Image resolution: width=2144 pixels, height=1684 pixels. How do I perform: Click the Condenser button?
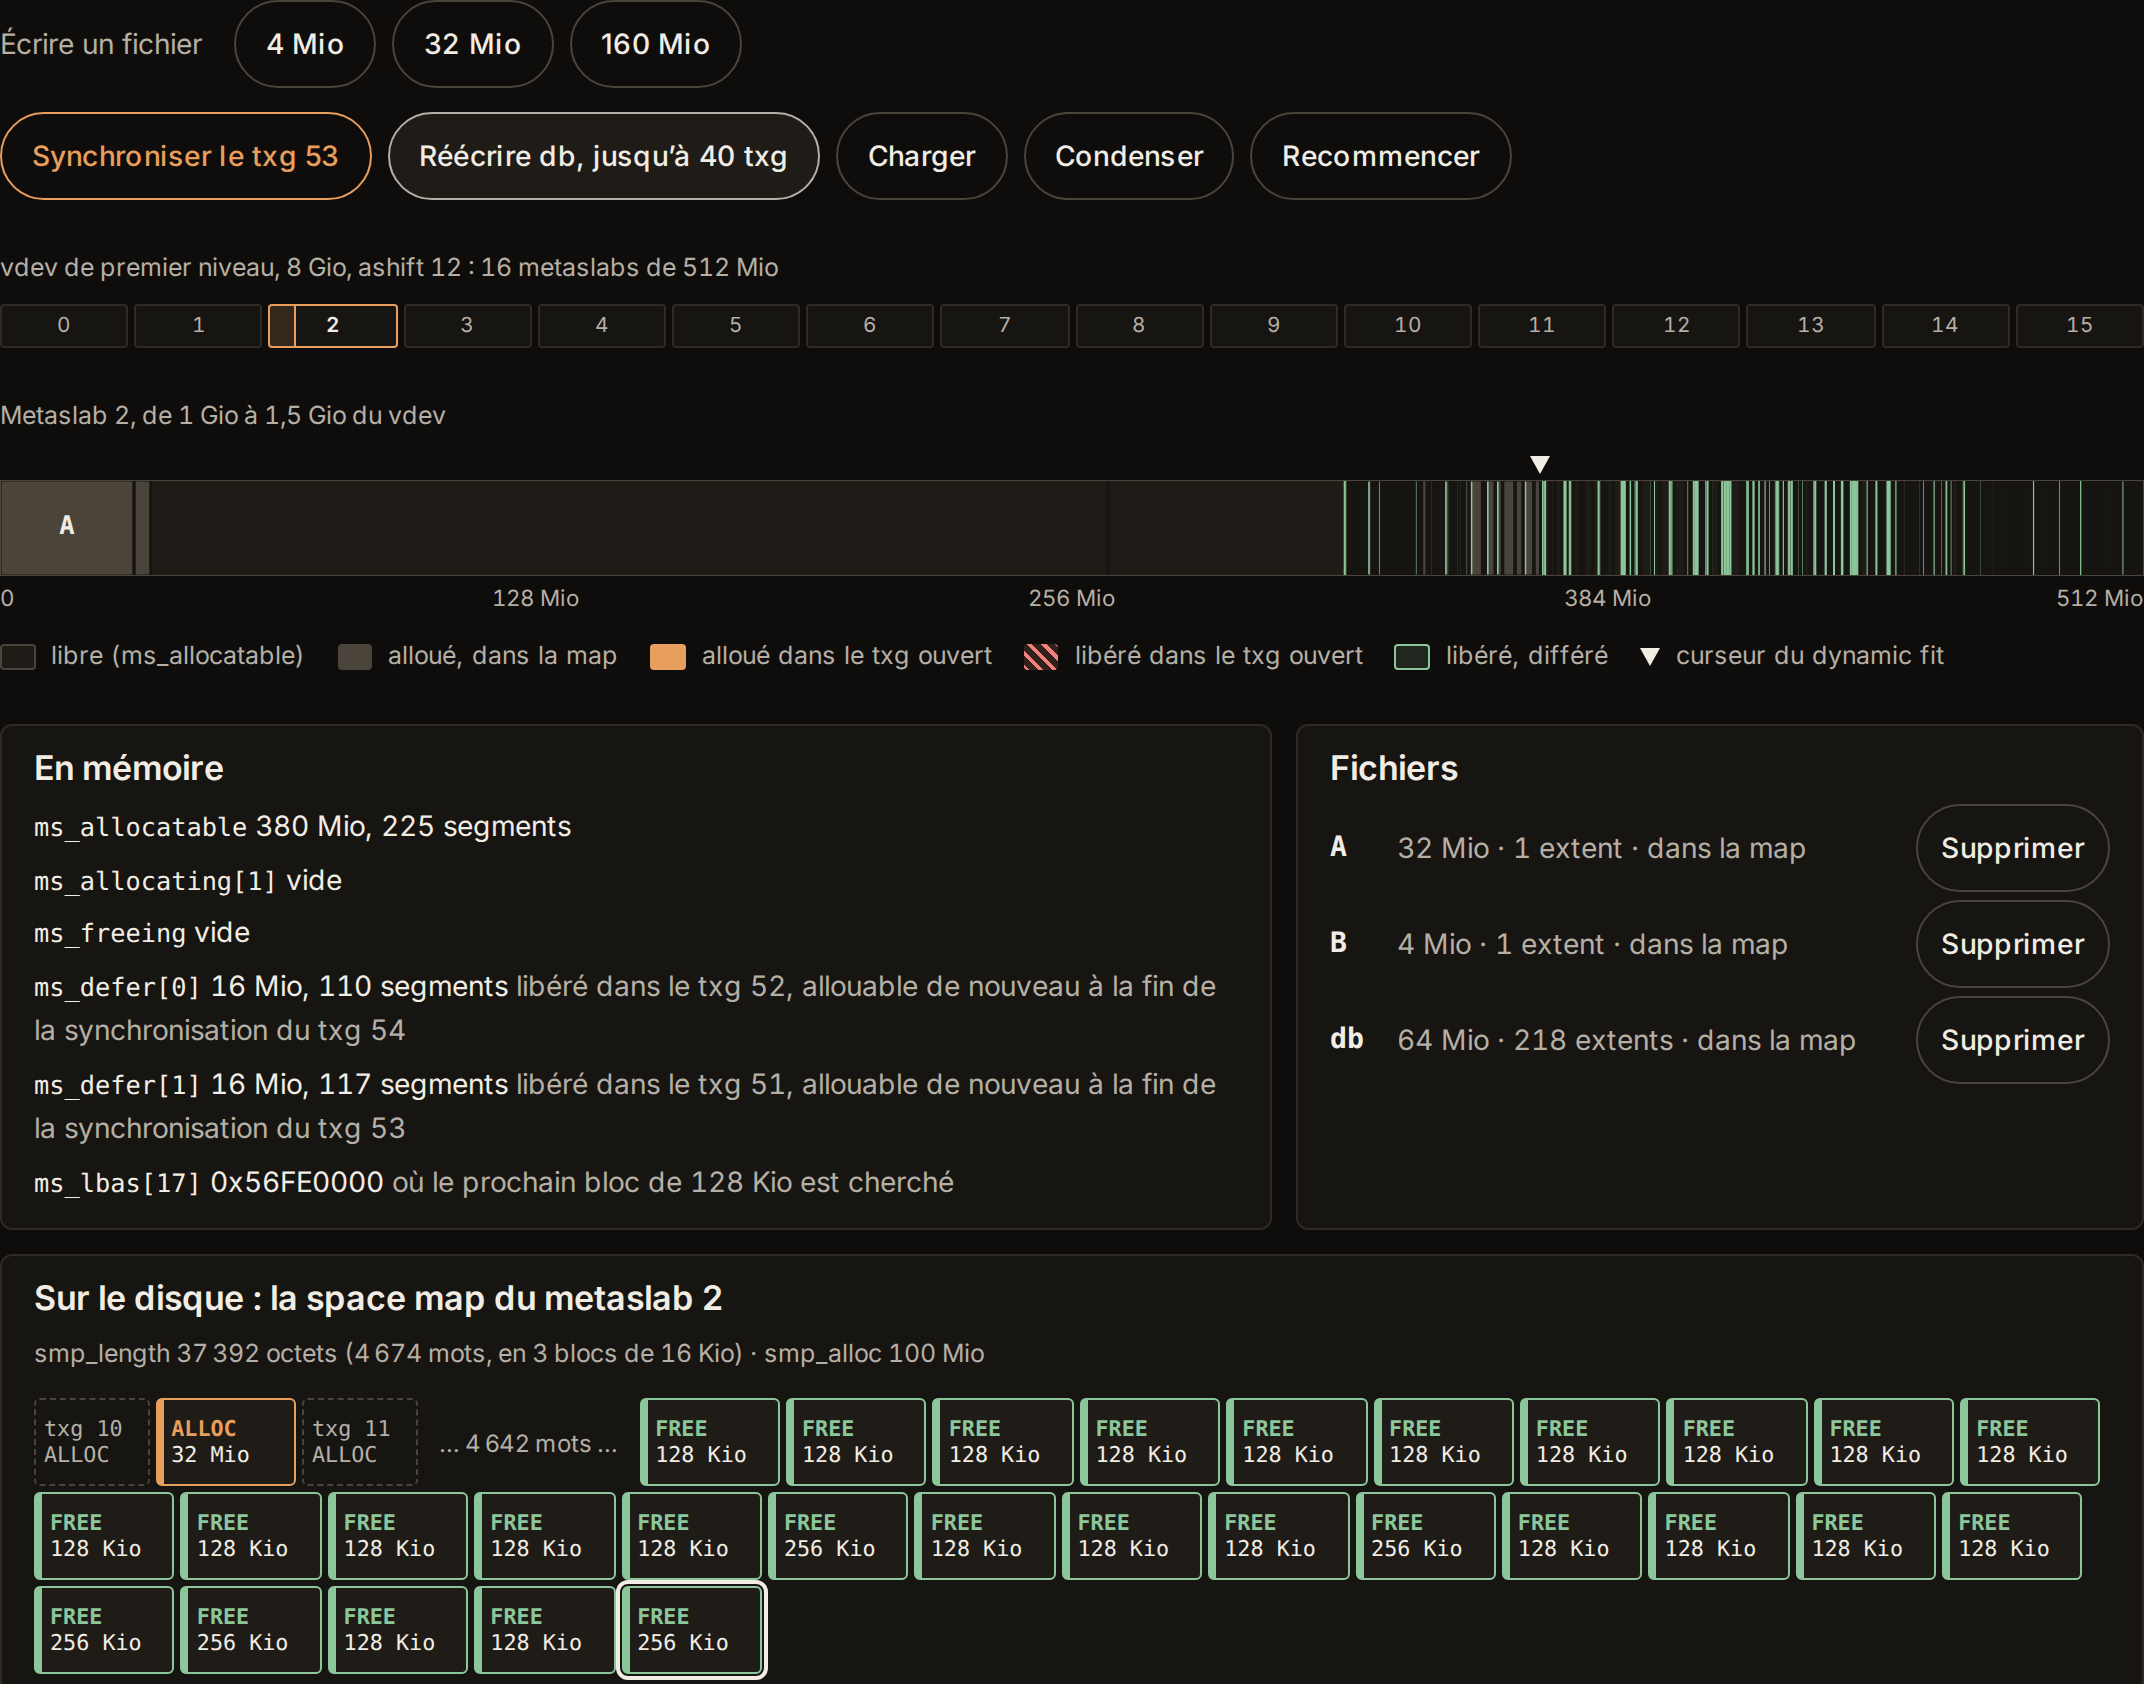tap(1129, 156)
